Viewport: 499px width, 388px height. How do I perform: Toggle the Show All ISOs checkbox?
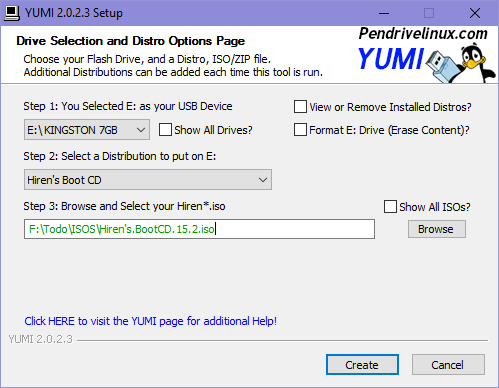(x=390, y=207)
